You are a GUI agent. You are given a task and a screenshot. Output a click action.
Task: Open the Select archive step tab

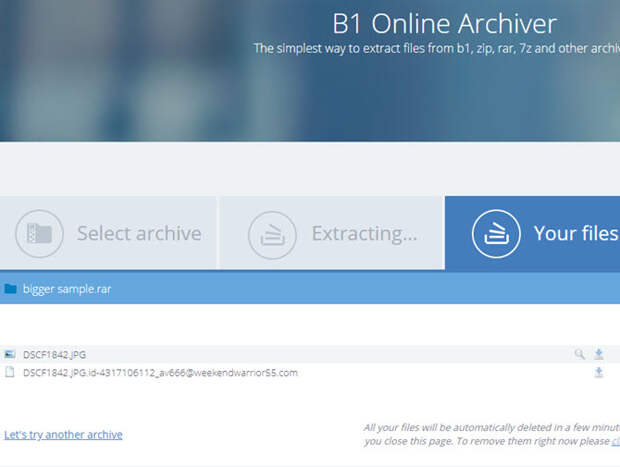tap(108, 233)
